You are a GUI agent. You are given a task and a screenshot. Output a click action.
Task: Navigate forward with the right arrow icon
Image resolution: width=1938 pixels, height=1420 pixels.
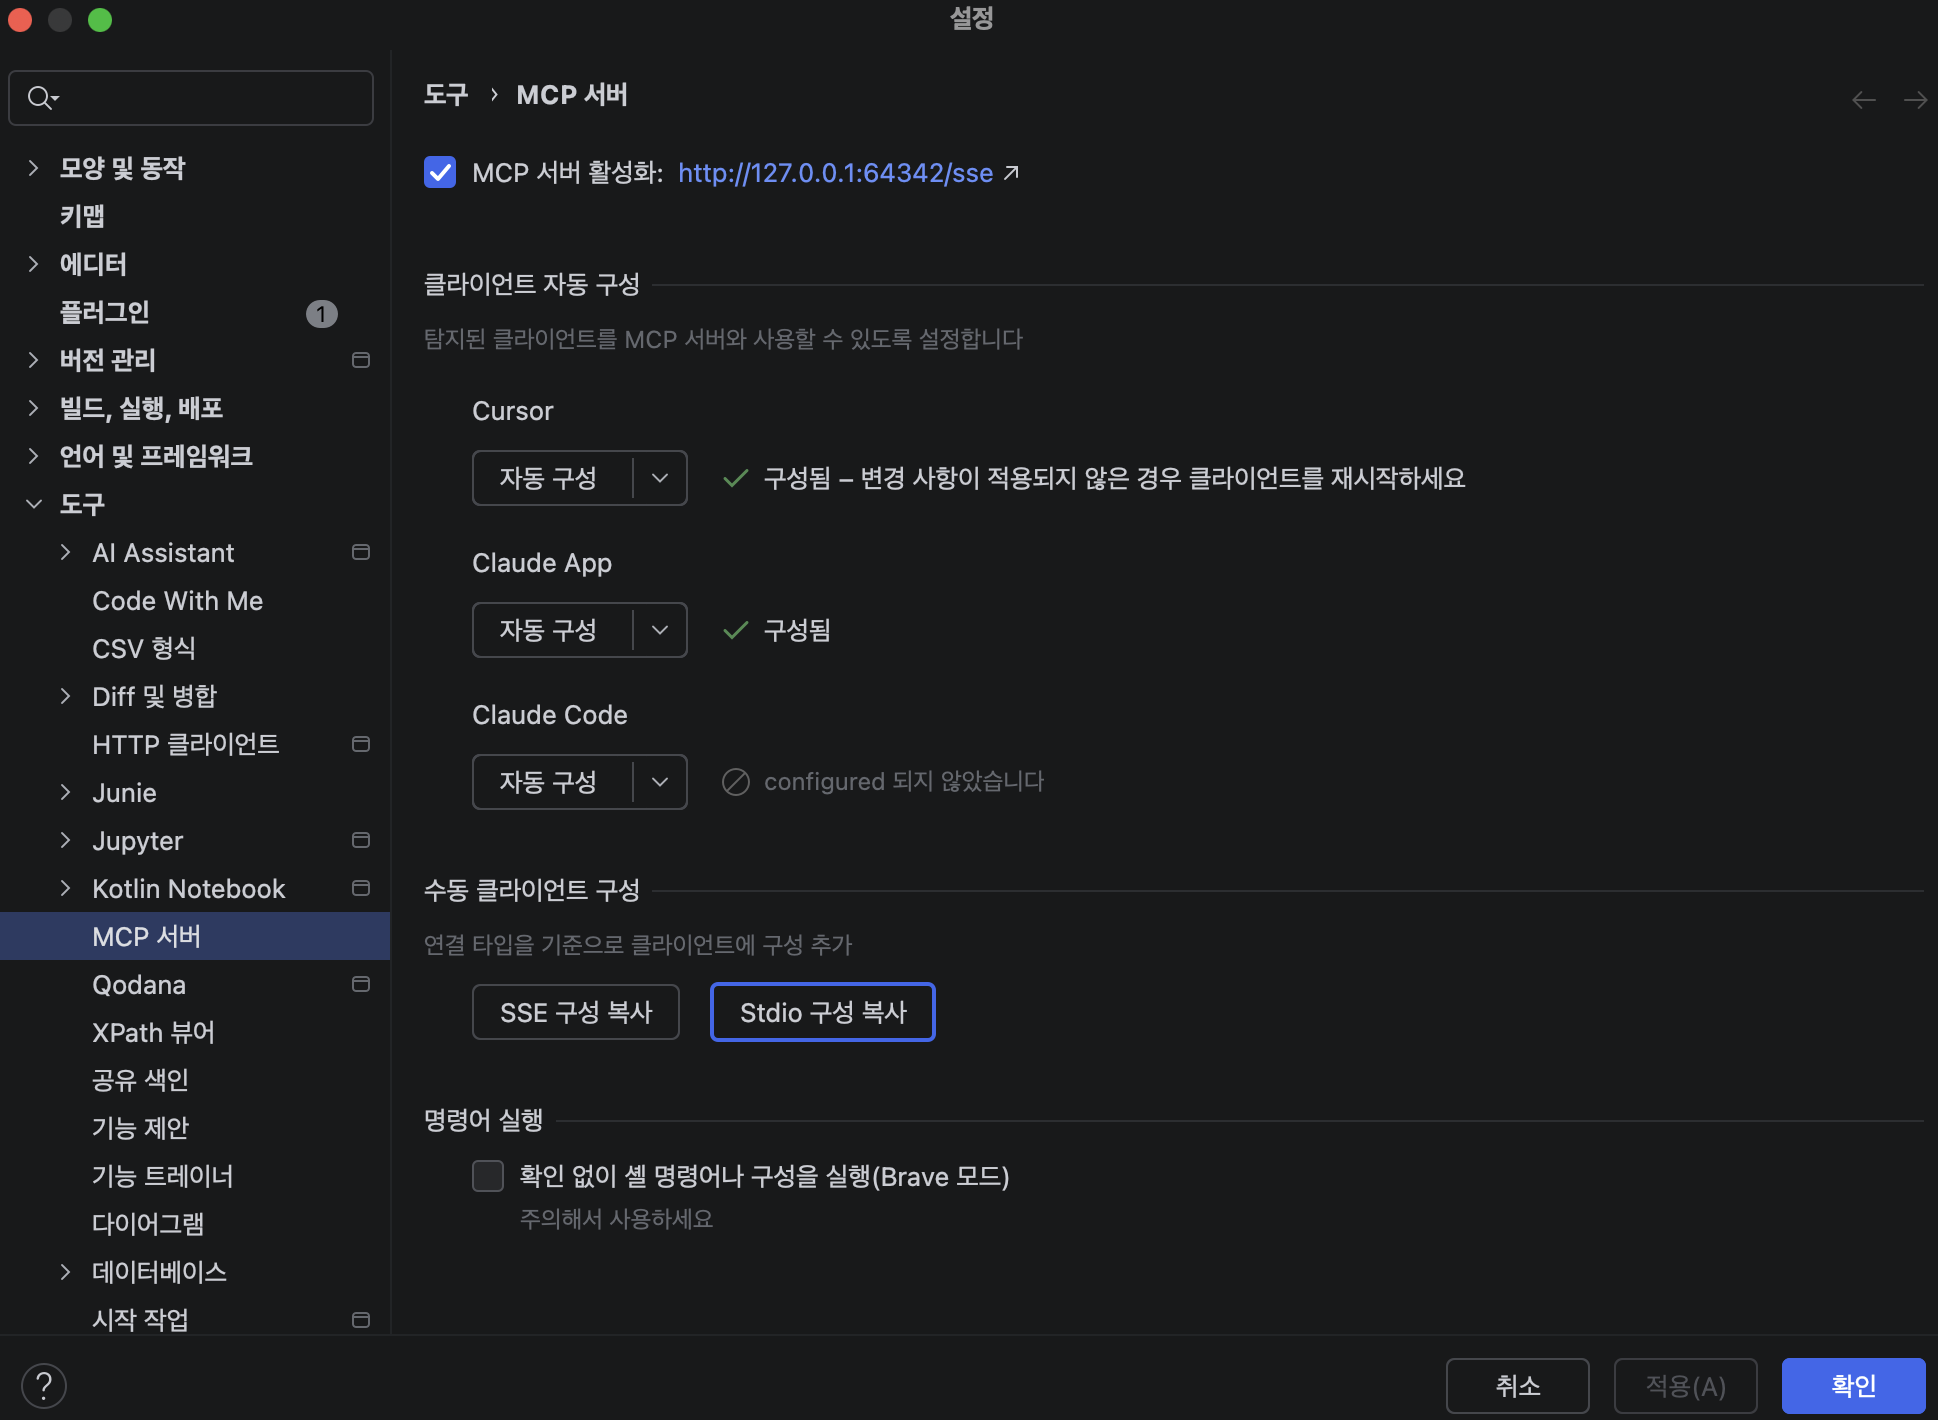[1915, 99]
